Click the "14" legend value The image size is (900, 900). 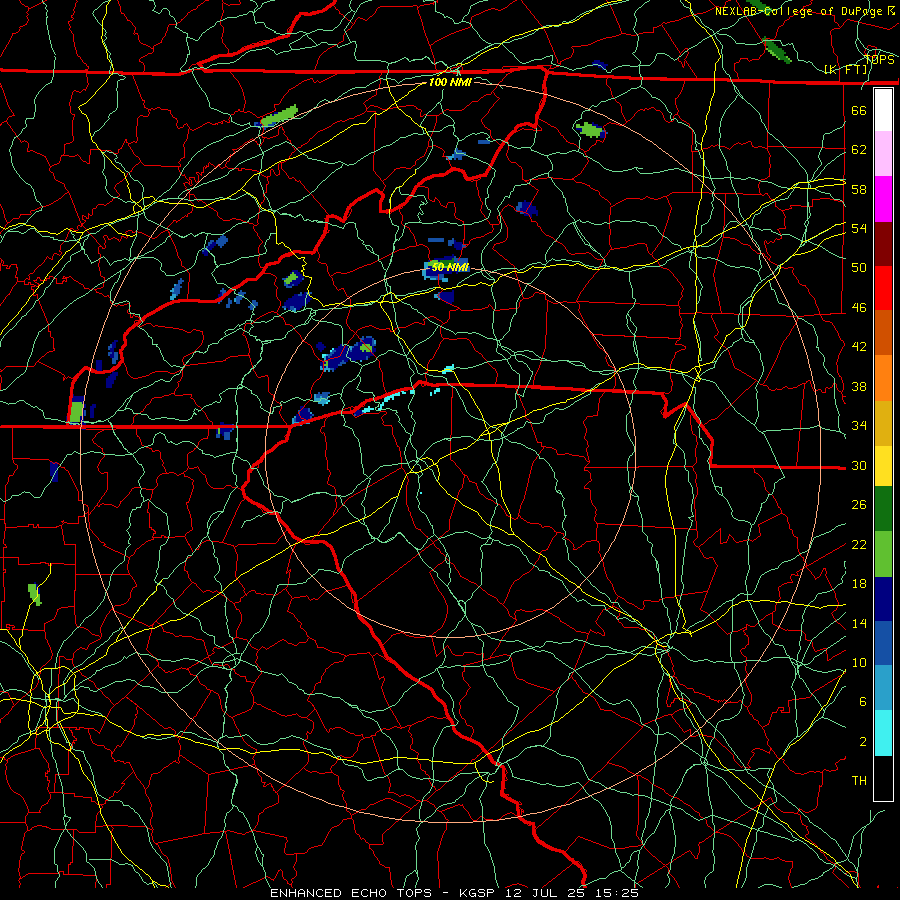pyautogui.click(x=859, y=623)
